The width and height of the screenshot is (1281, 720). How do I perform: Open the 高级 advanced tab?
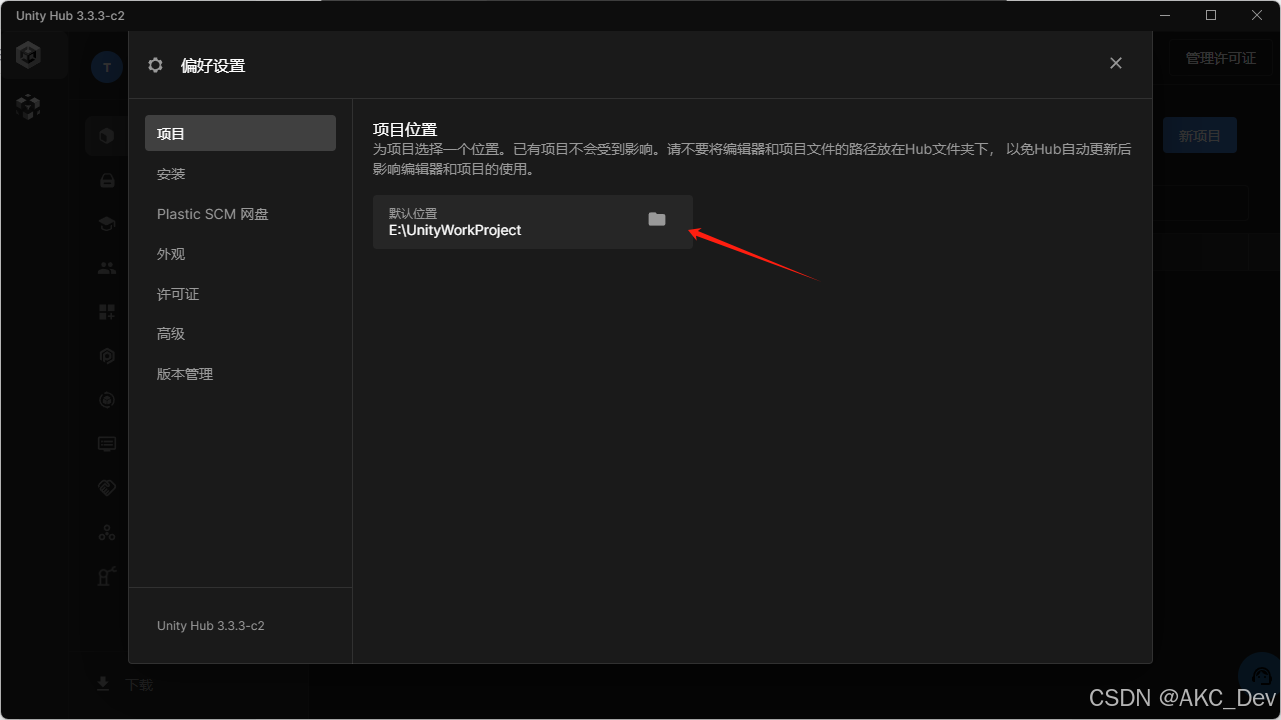(x=240, y=334)
